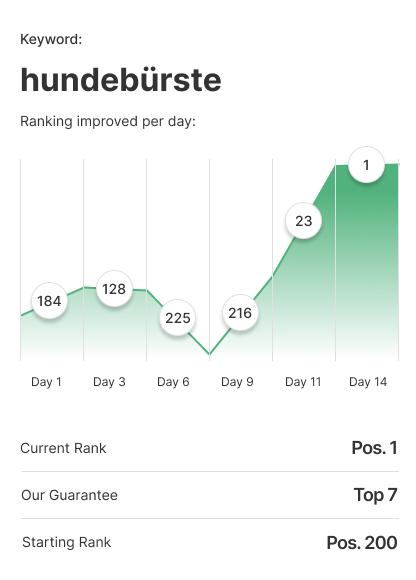This screenshot has height=580, width=416.
Task: Click the Day 1 axis label
Action: (46, 382)
